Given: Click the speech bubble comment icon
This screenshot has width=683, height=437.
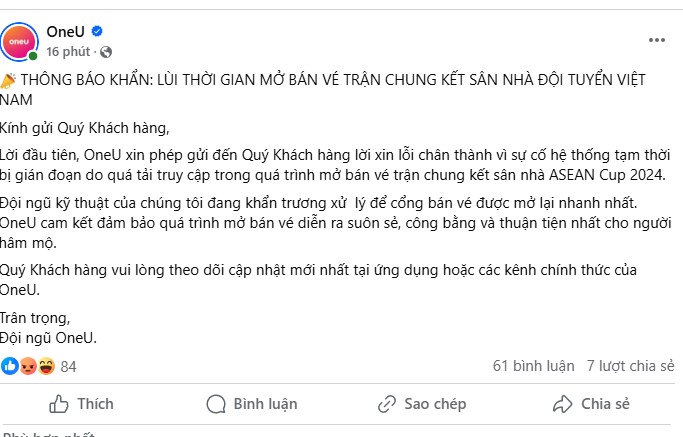Looking at the screenshot, I should [216, 404].
